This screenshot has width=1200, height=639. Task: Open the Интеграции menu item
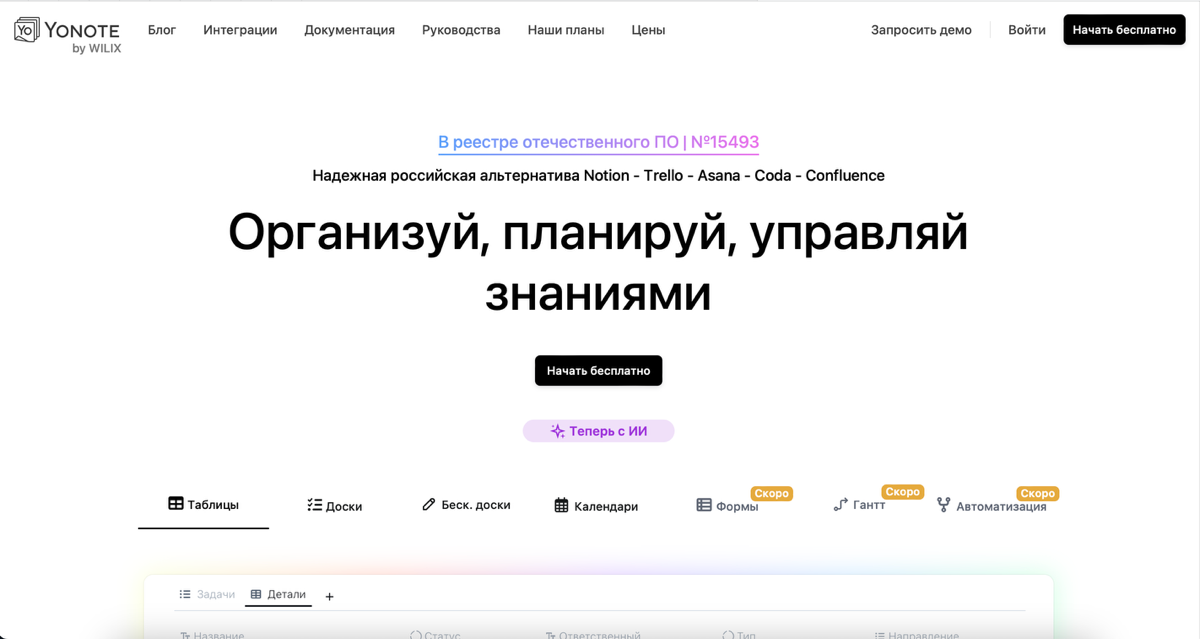click(240, 30)
